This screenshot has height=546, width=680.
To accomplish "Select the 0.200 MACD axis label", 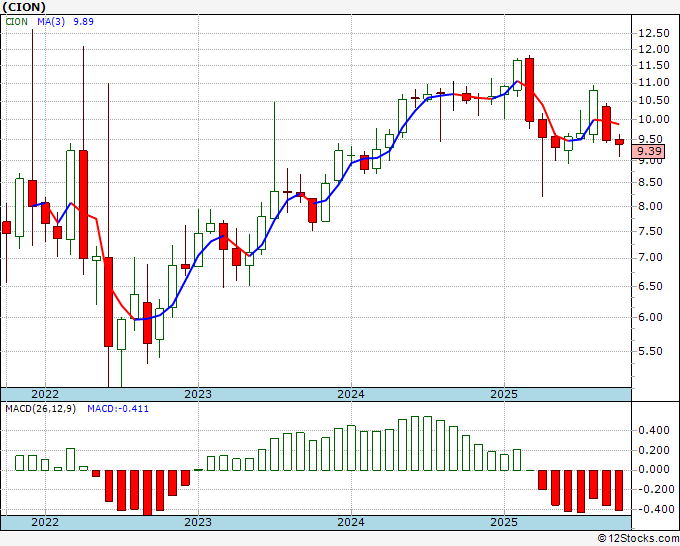I will [654, 451].
